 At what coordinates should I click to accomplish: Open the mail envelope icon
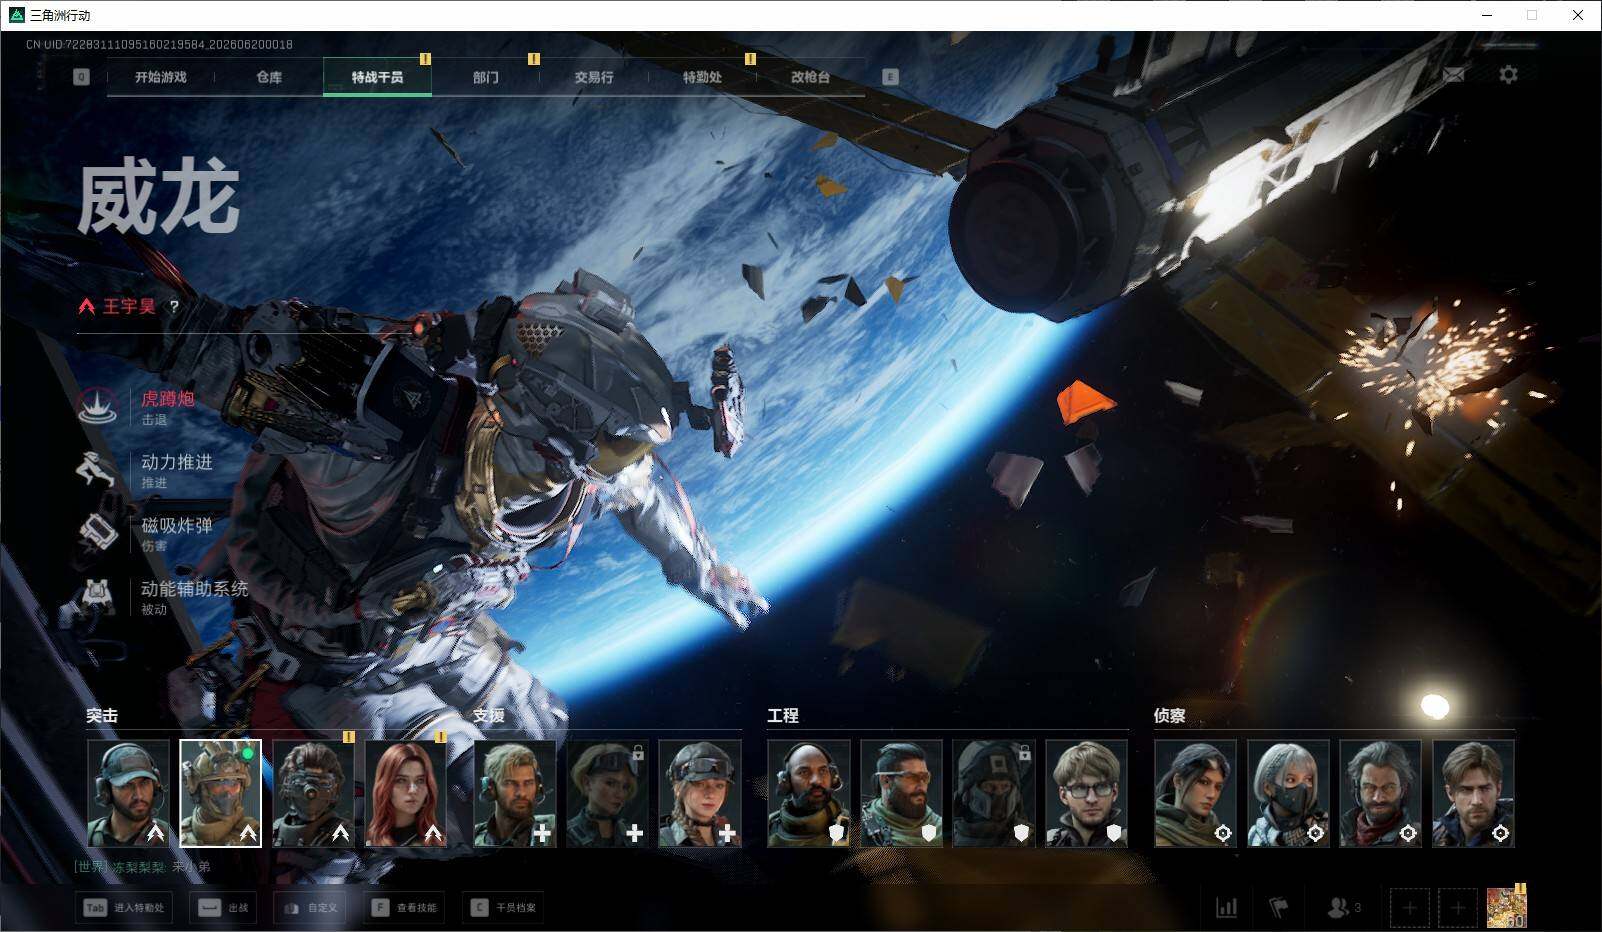1454,75
